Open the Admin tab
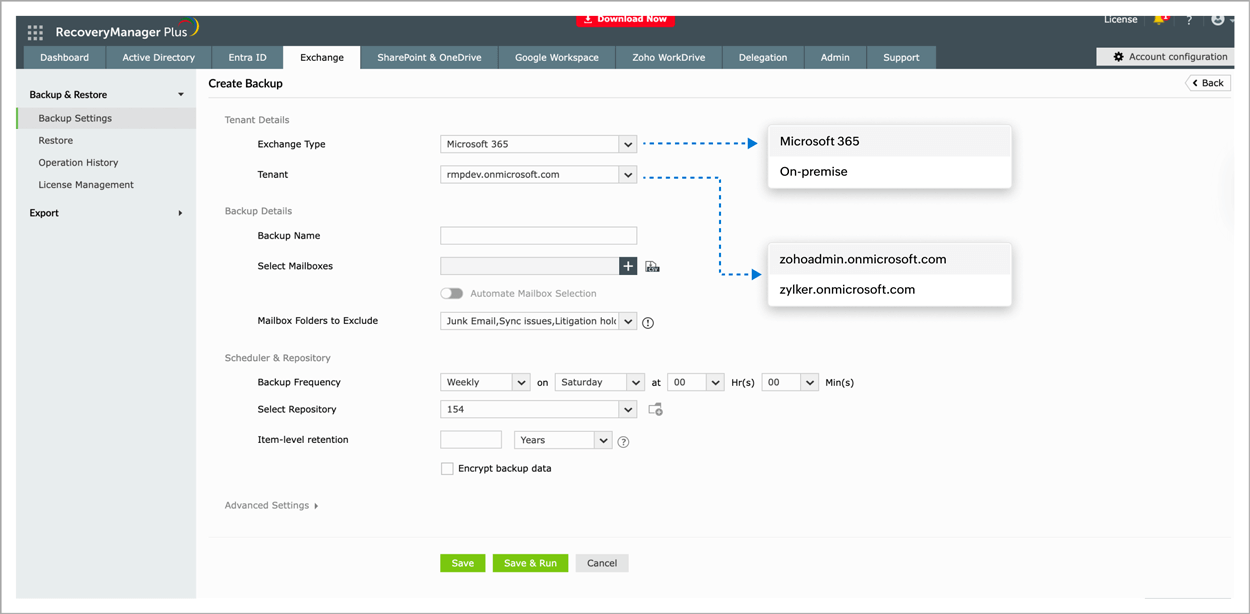1250x614 pixels. [x=835, y=58]
